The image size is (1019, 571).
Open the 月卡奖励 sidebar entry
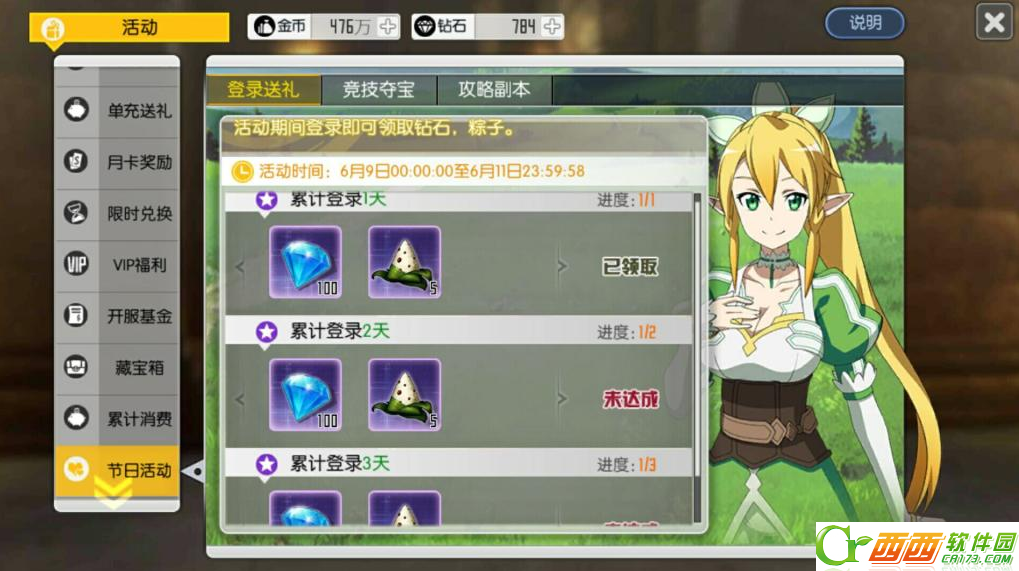[x=117, y=162]
